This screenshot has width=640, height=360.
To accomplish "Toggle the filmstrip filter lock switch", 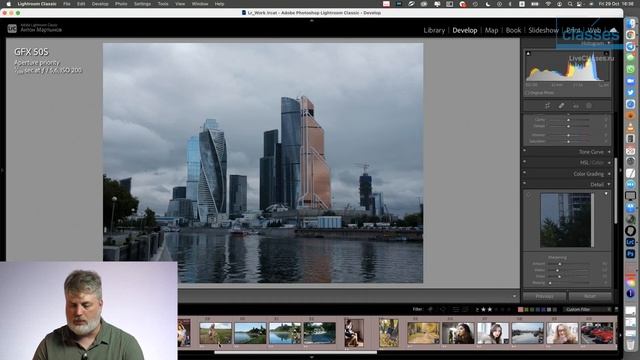I will click(x=616, y=309).
